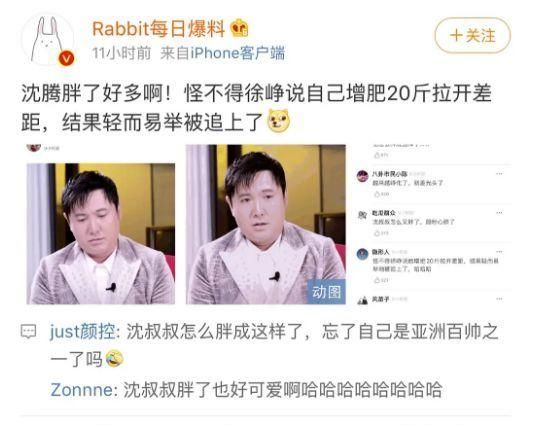Open comments via the speech bubble icon
This screenshot has height=425, width=545.
click(x=29, y=332)
